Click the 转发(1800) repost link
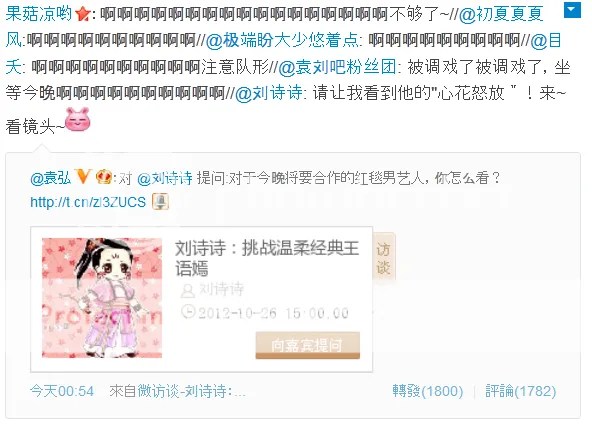Screen dimensions: 592x432 pyautogui.click(x=428, y=391)
